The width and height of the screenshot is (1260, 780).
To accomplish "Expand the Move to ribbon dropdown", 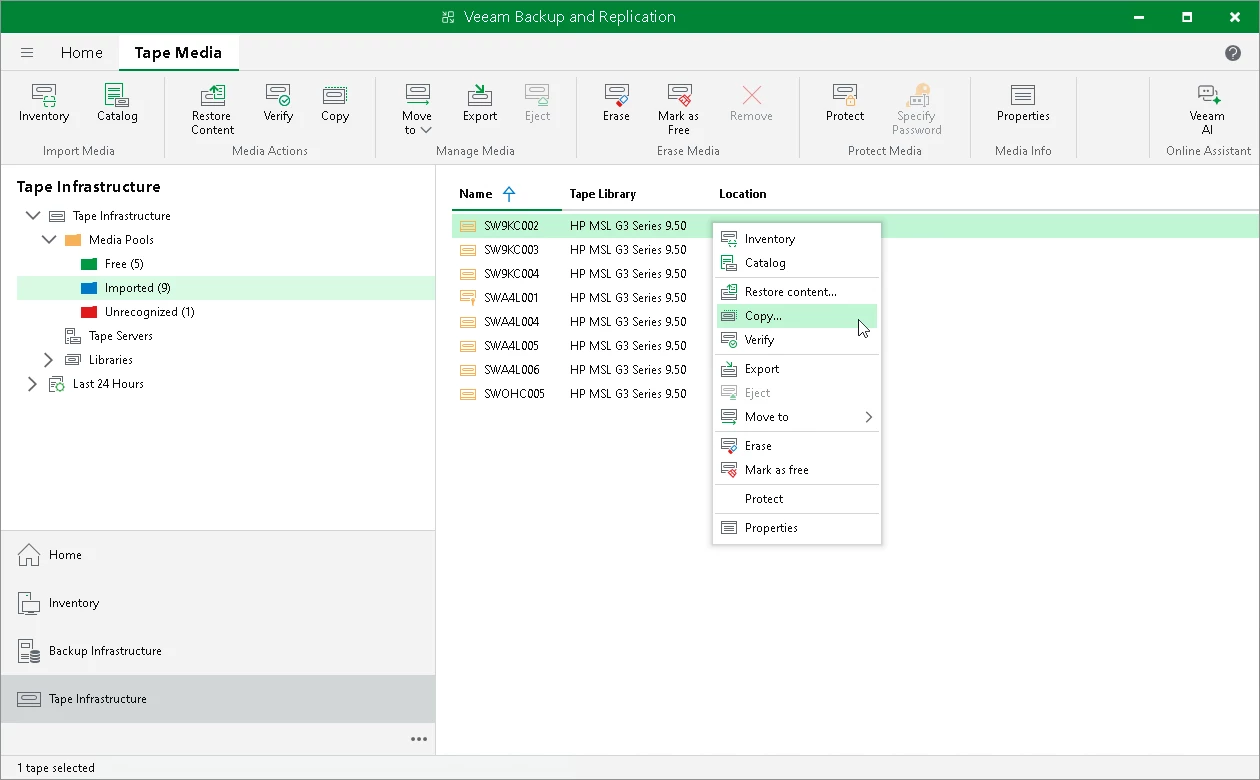I will tap(417, 110).
